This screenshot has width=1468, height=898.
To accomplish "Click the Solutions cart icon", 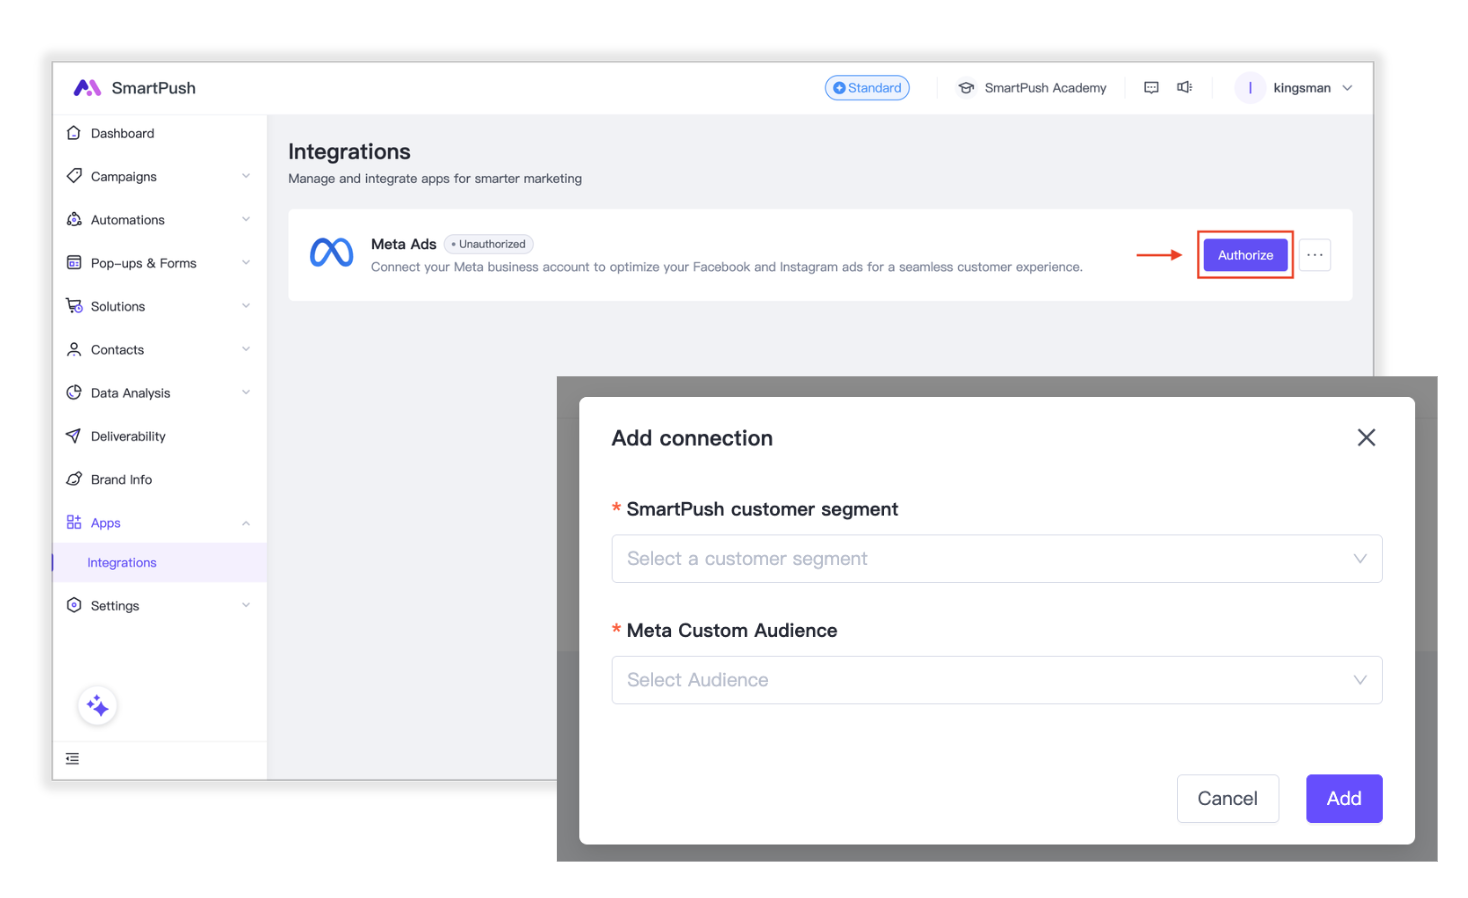I will coord(74,306).
